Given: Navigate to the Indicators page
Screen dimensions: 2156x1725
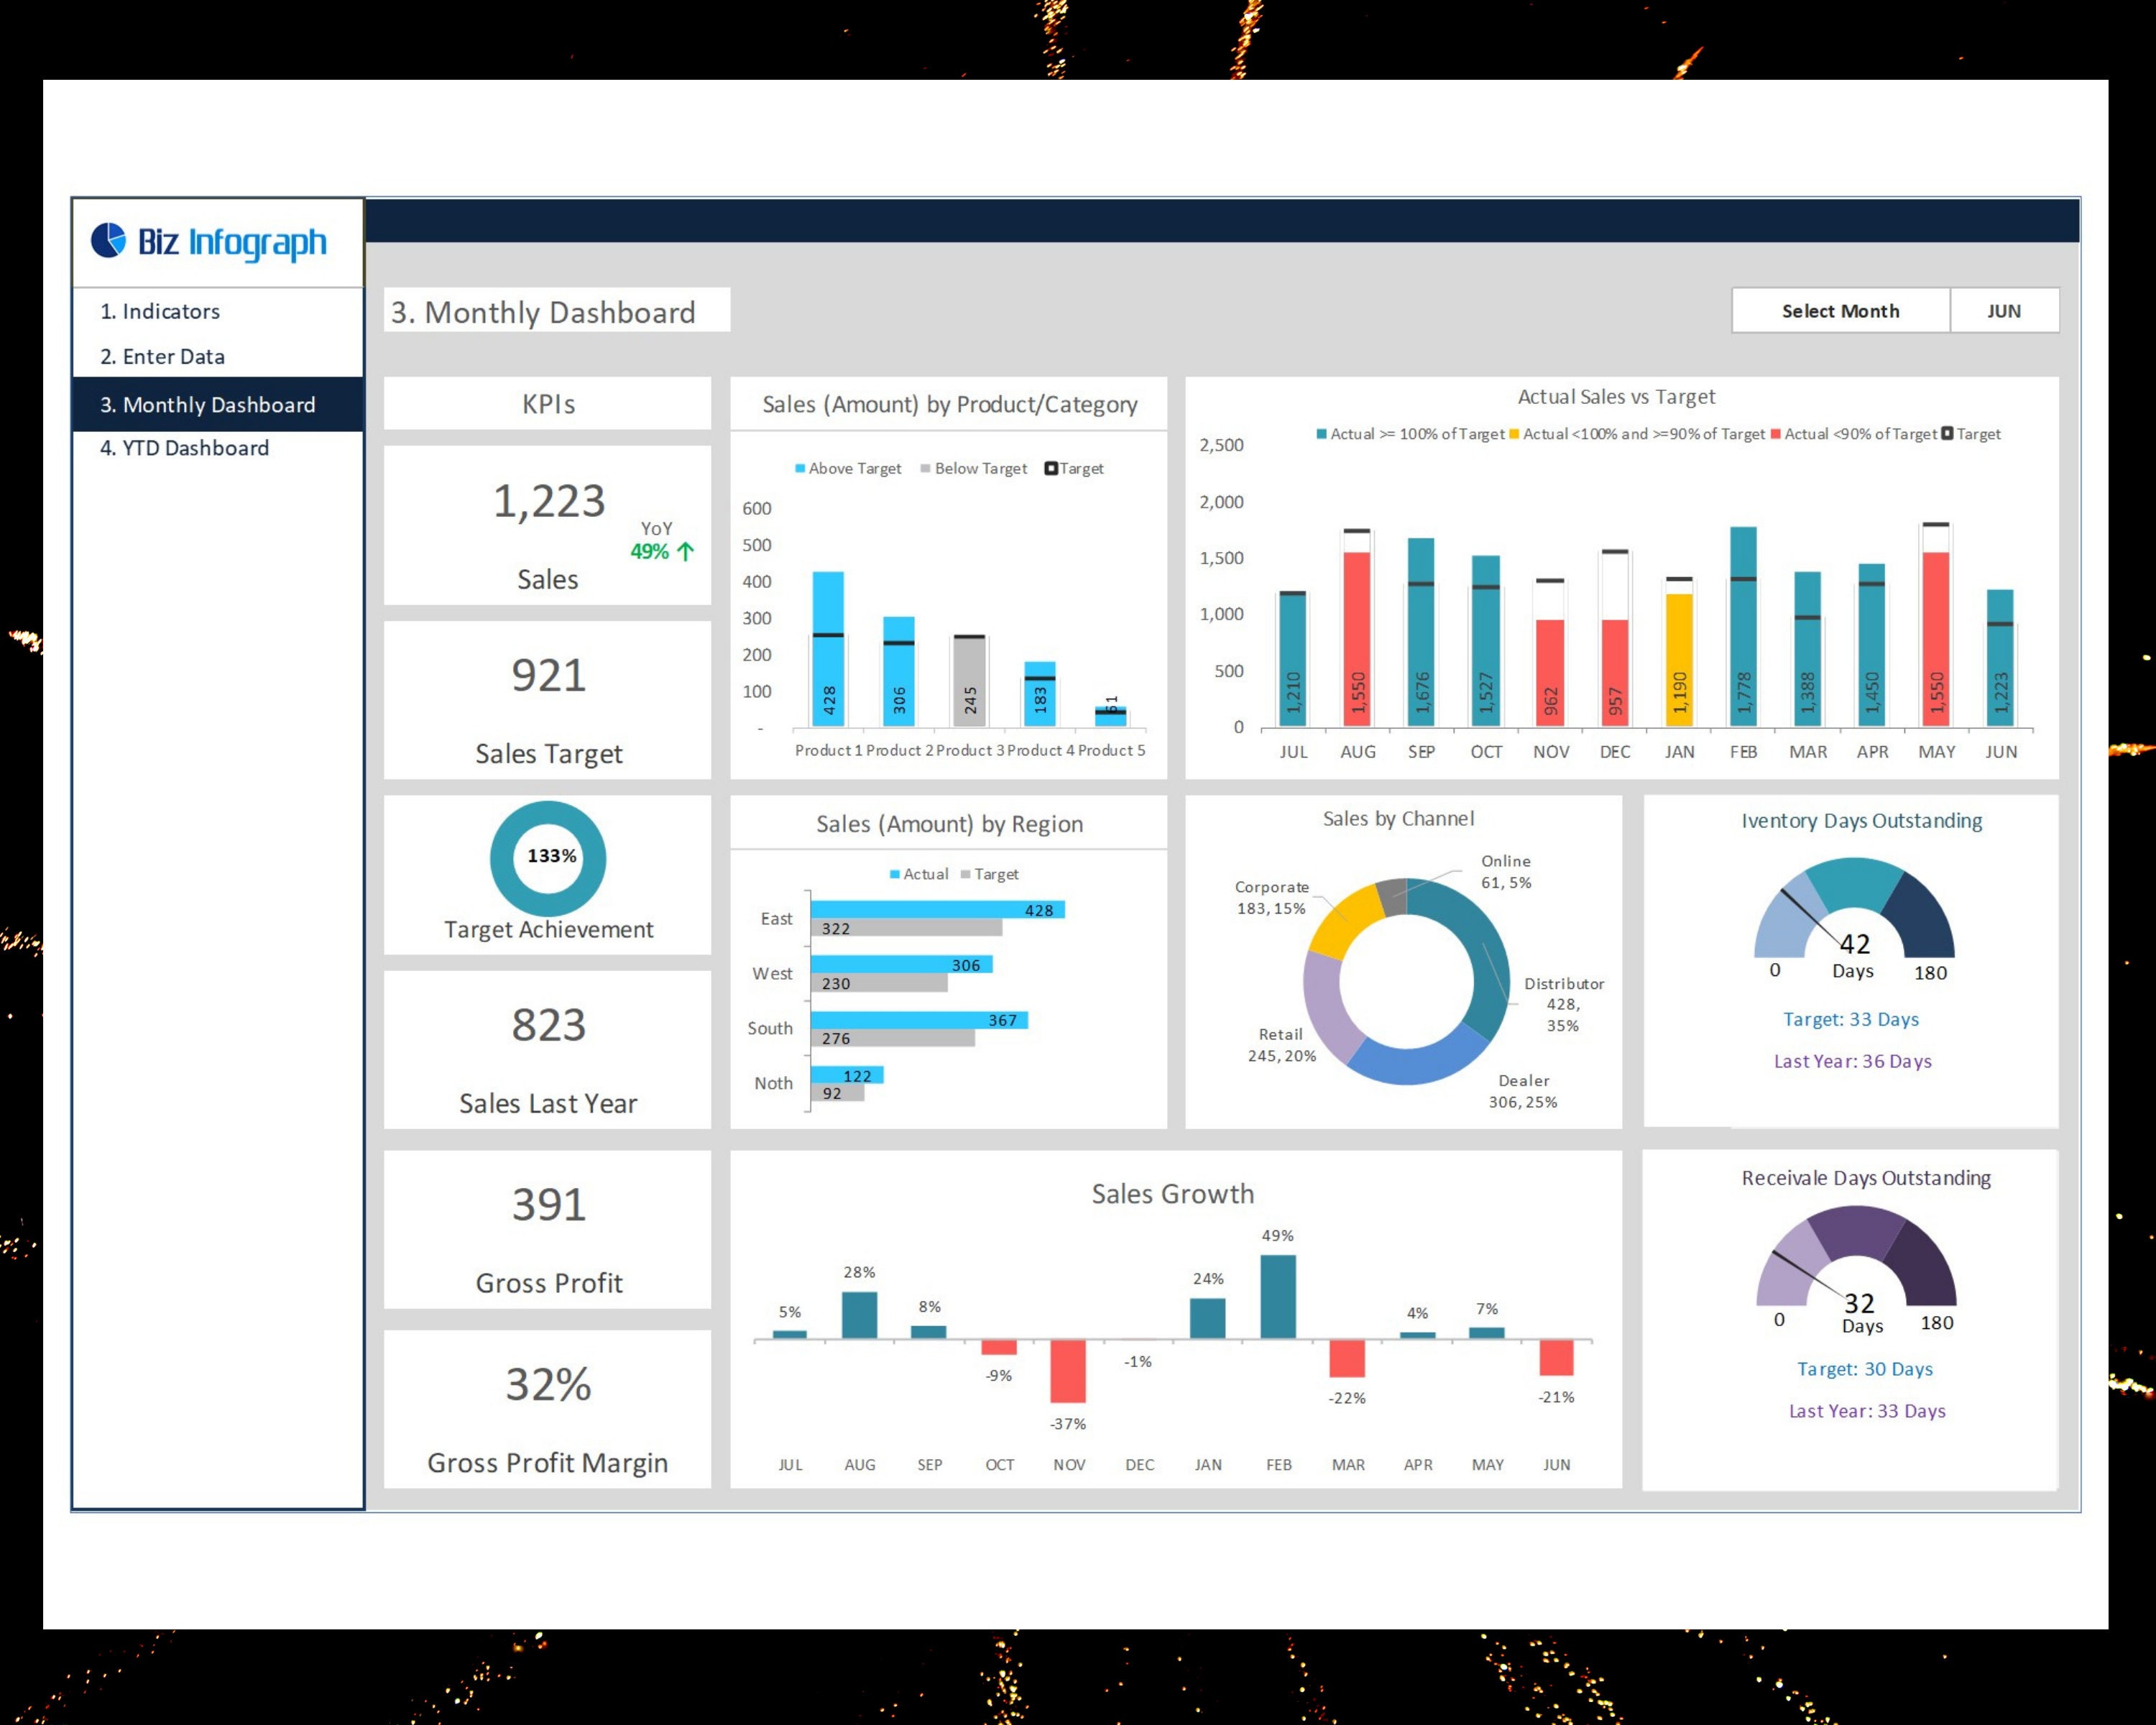Looking at the screenshot, I should coord(160,311).
